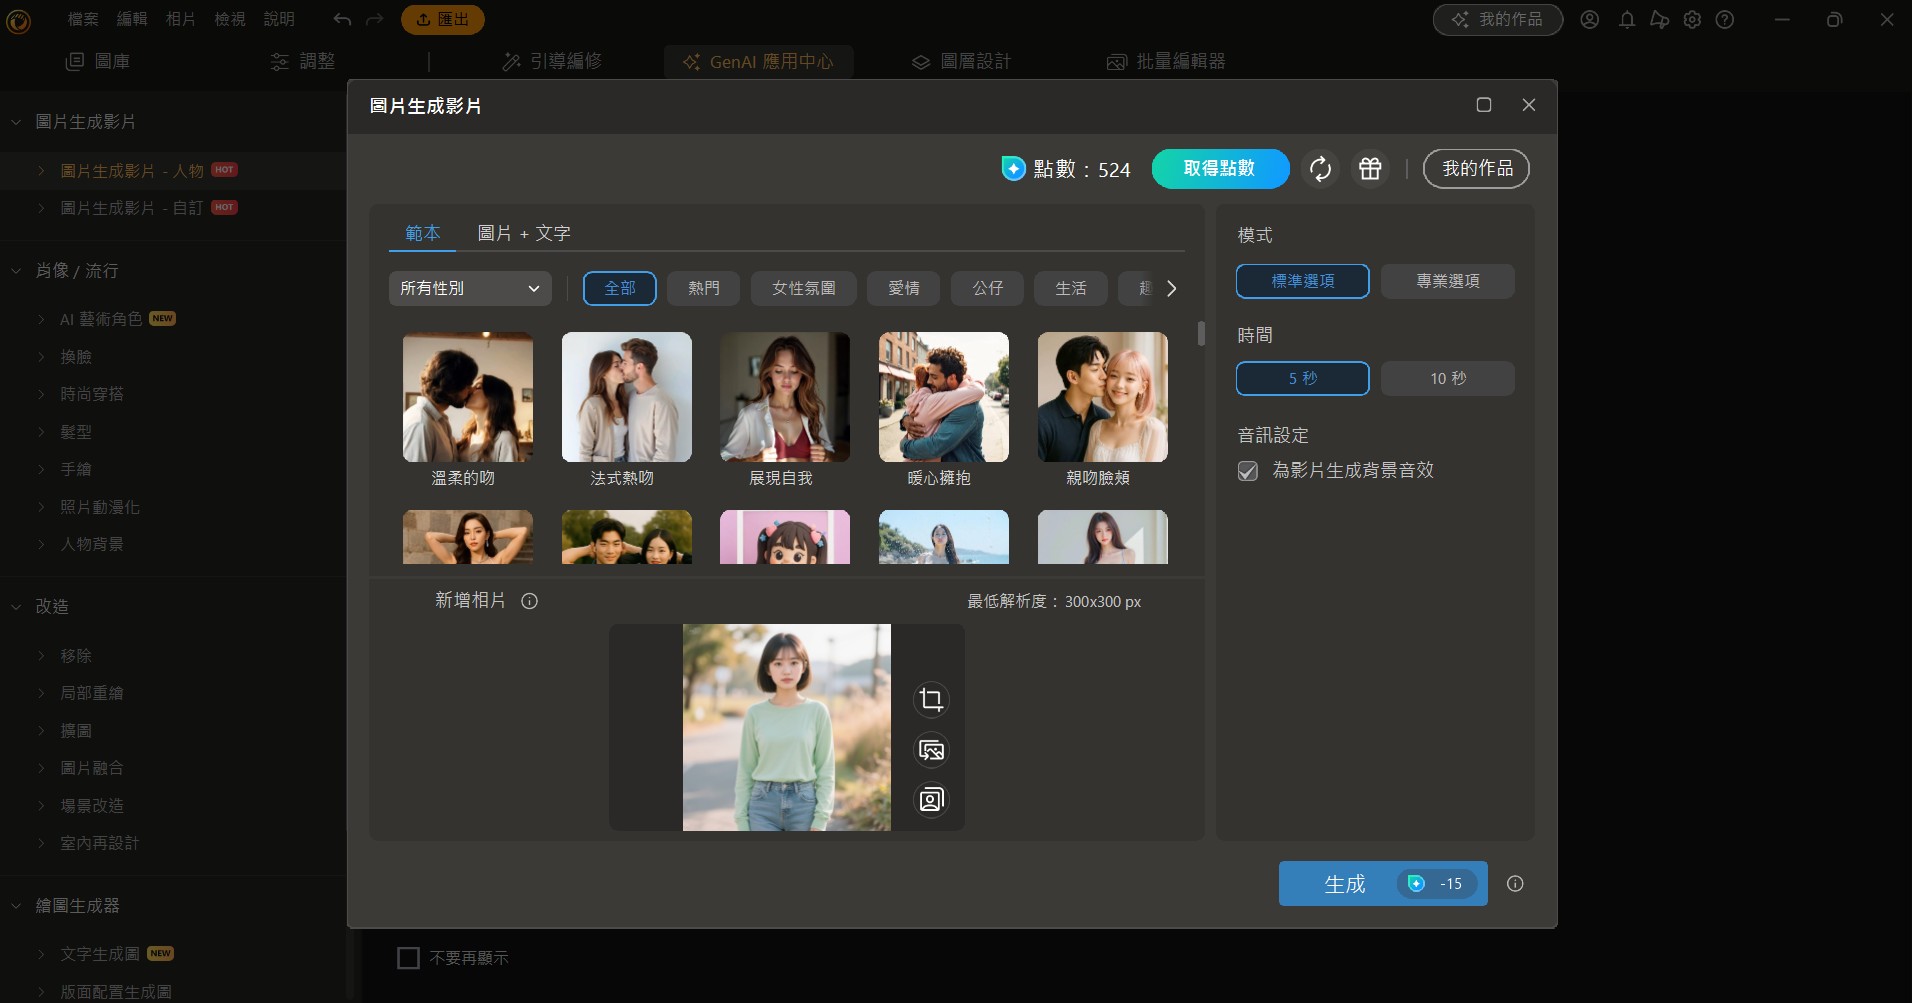Select the 暖心擁抱 template thumbnail
The height and width of the screenshot is (1003, 1912).
pos(944,397)
